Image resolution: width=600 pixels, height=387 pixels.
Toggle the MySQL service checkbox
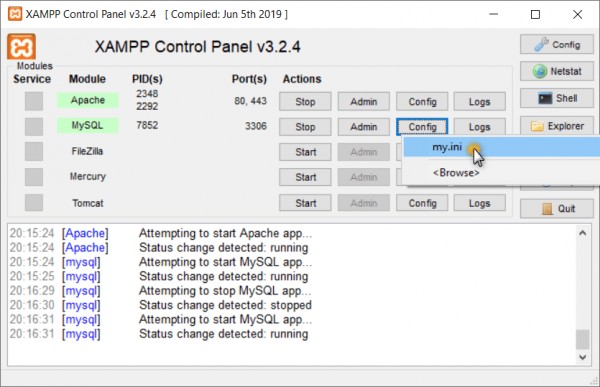tap(34, 126)
